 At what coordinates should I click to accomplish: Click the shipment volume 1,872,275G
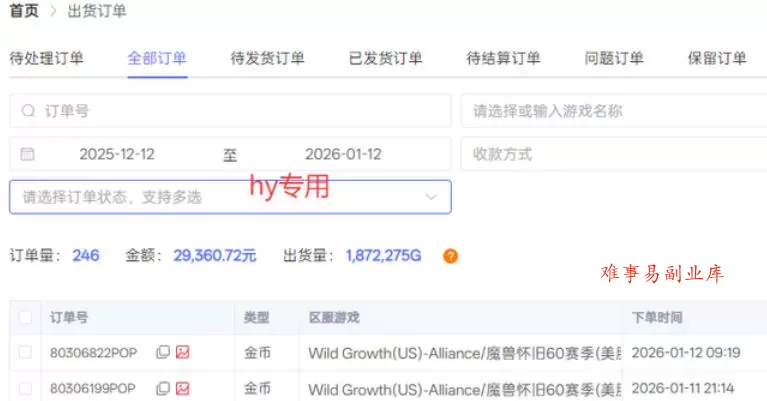coord(384,255)
